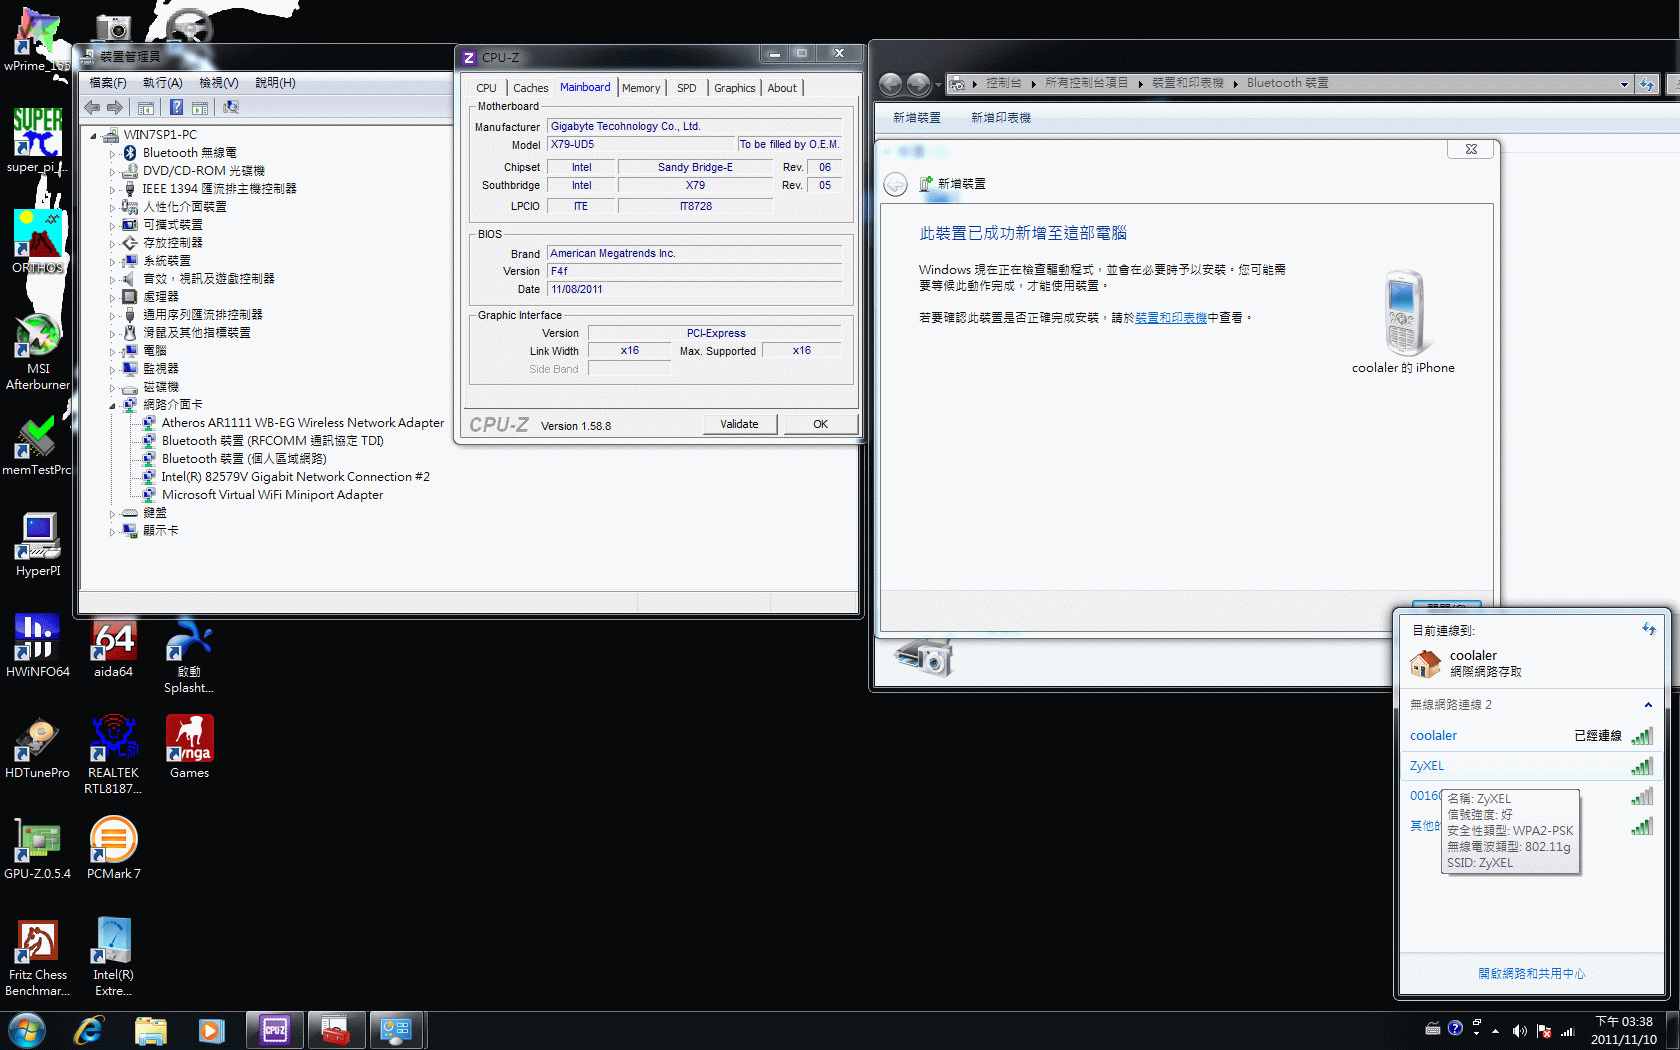Open the aida64 desktop shortcut
This screenshot has width=1680, height=1050.
point(113,646)
